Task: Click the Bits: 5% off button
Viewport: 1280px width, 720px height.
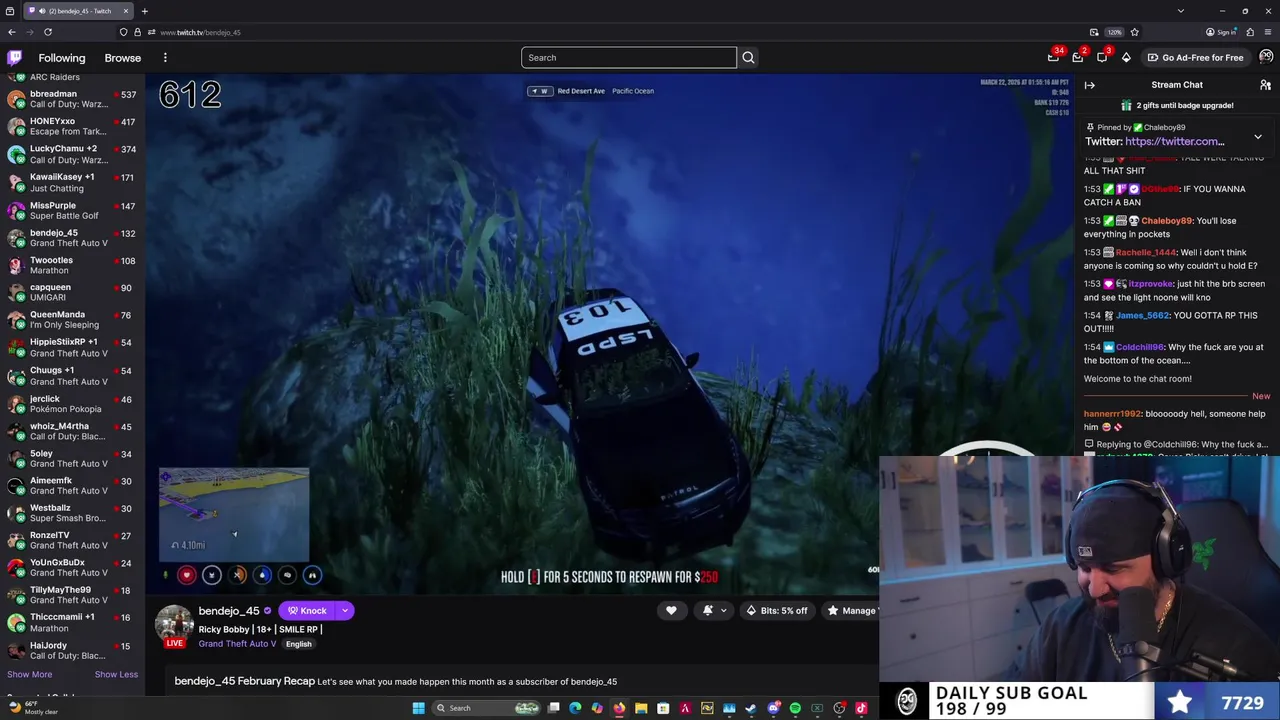Action: click(x=777, y=610)
